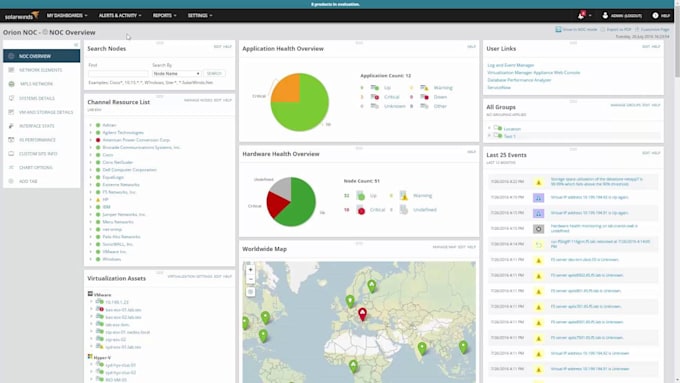Click the Palo Alto Networks node entry
The width and height of the screenshot is (680, 383).
[121, 237]
